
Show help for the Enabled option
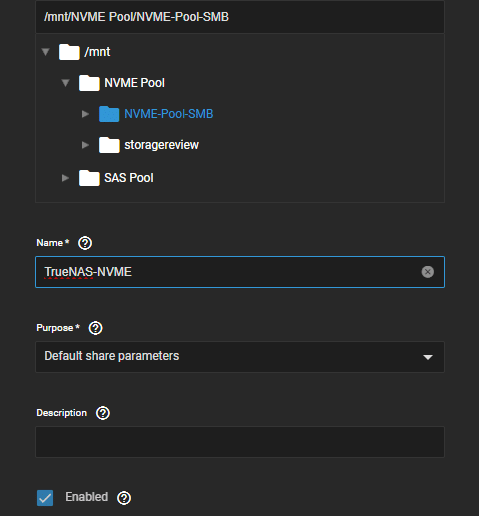pyautogui.click(x=124, y=498)
